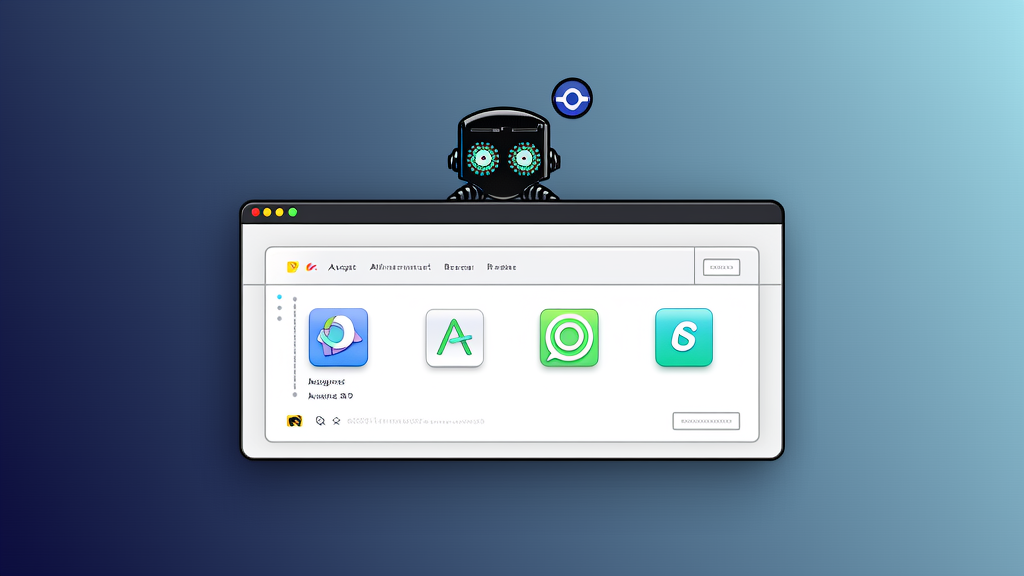1024x576 pixels.
Task: Launch the white app with green letter A
Action: (x=454, y=337)
